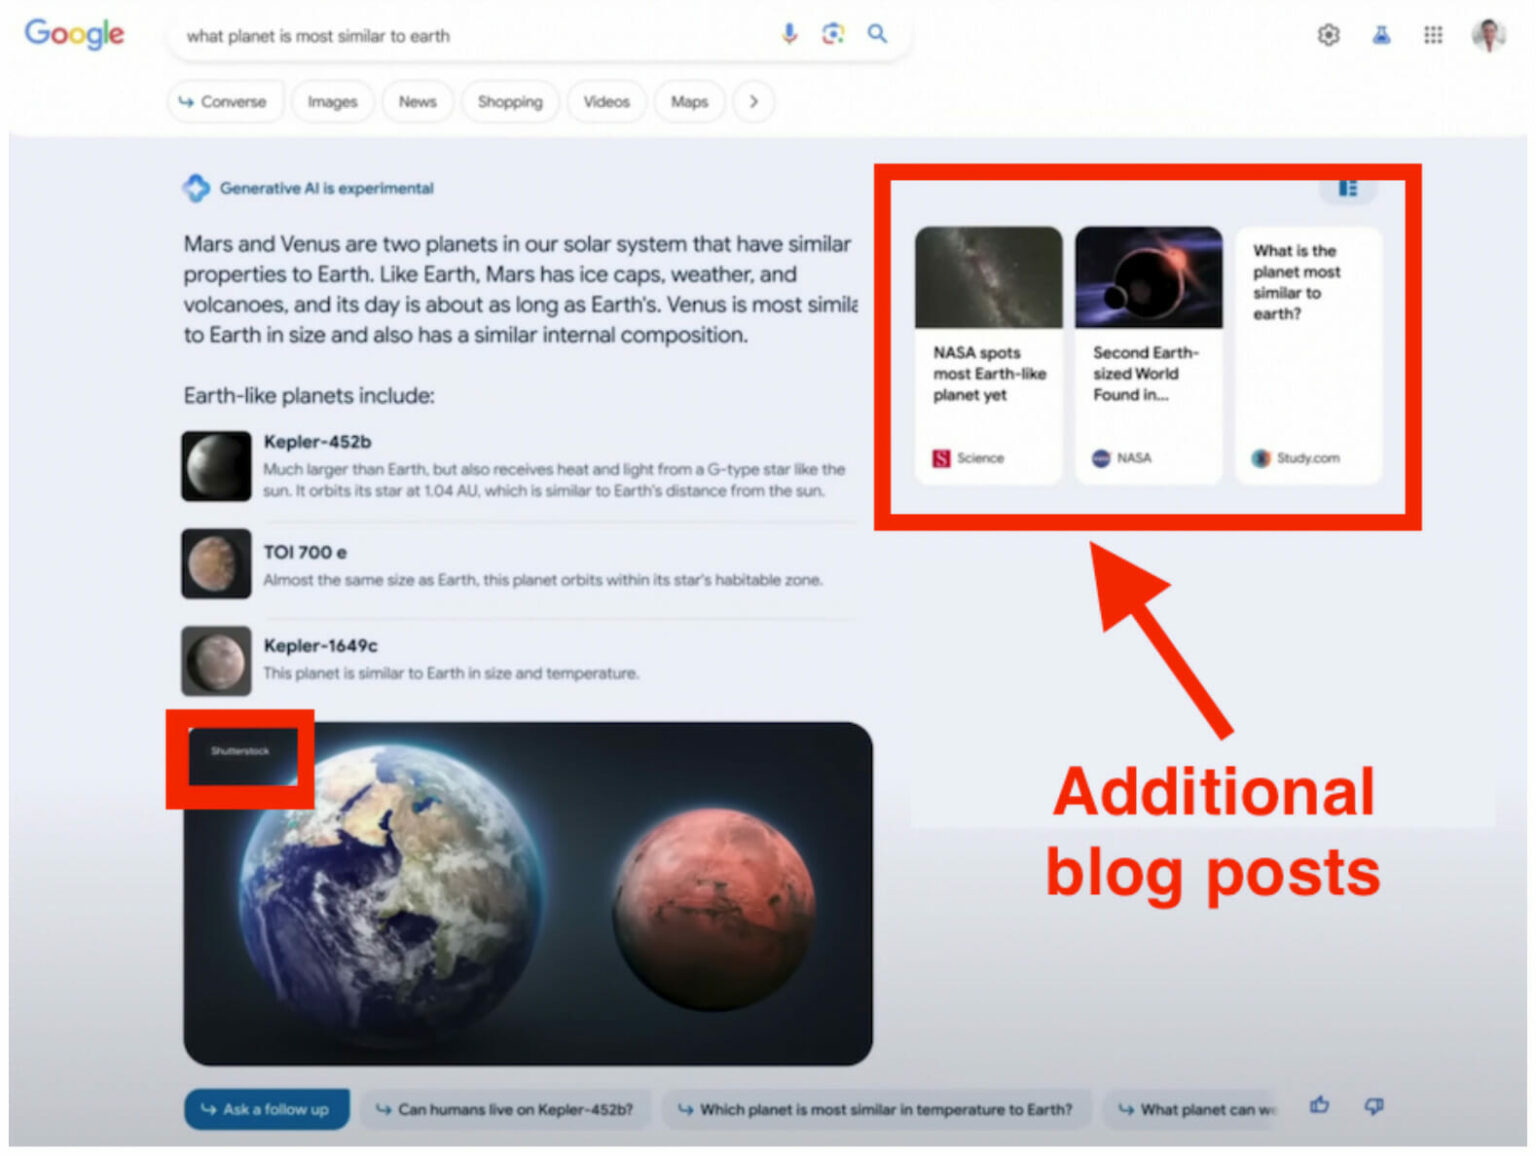Give the AI answer a thumbs up
This screenshot has height=1156, width=1536.
tap(1319, 1106)
